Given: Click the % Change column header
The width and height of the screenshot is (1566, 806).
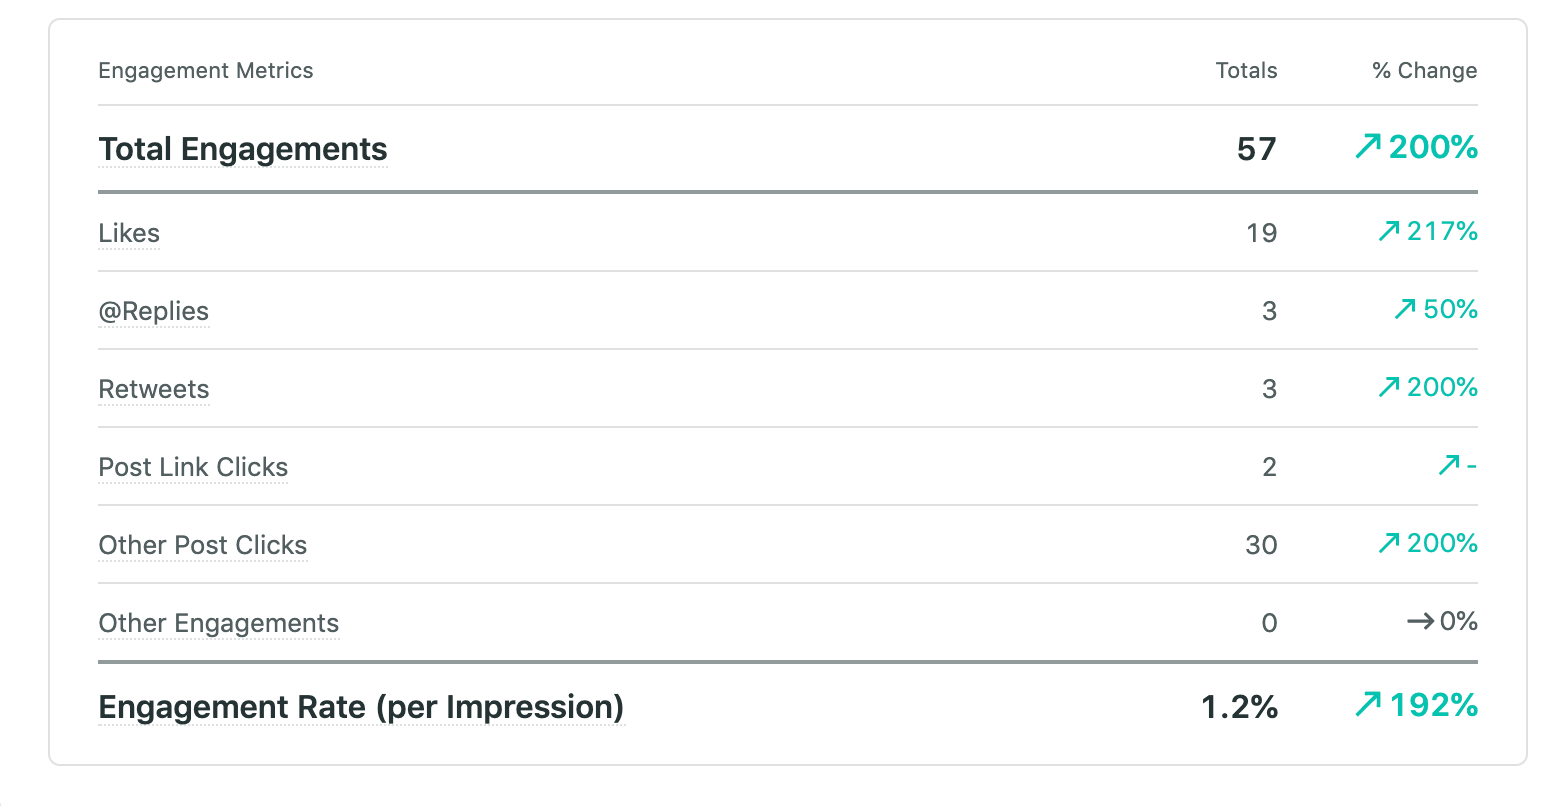Looking at the screenshot, I should [1424, 71].
